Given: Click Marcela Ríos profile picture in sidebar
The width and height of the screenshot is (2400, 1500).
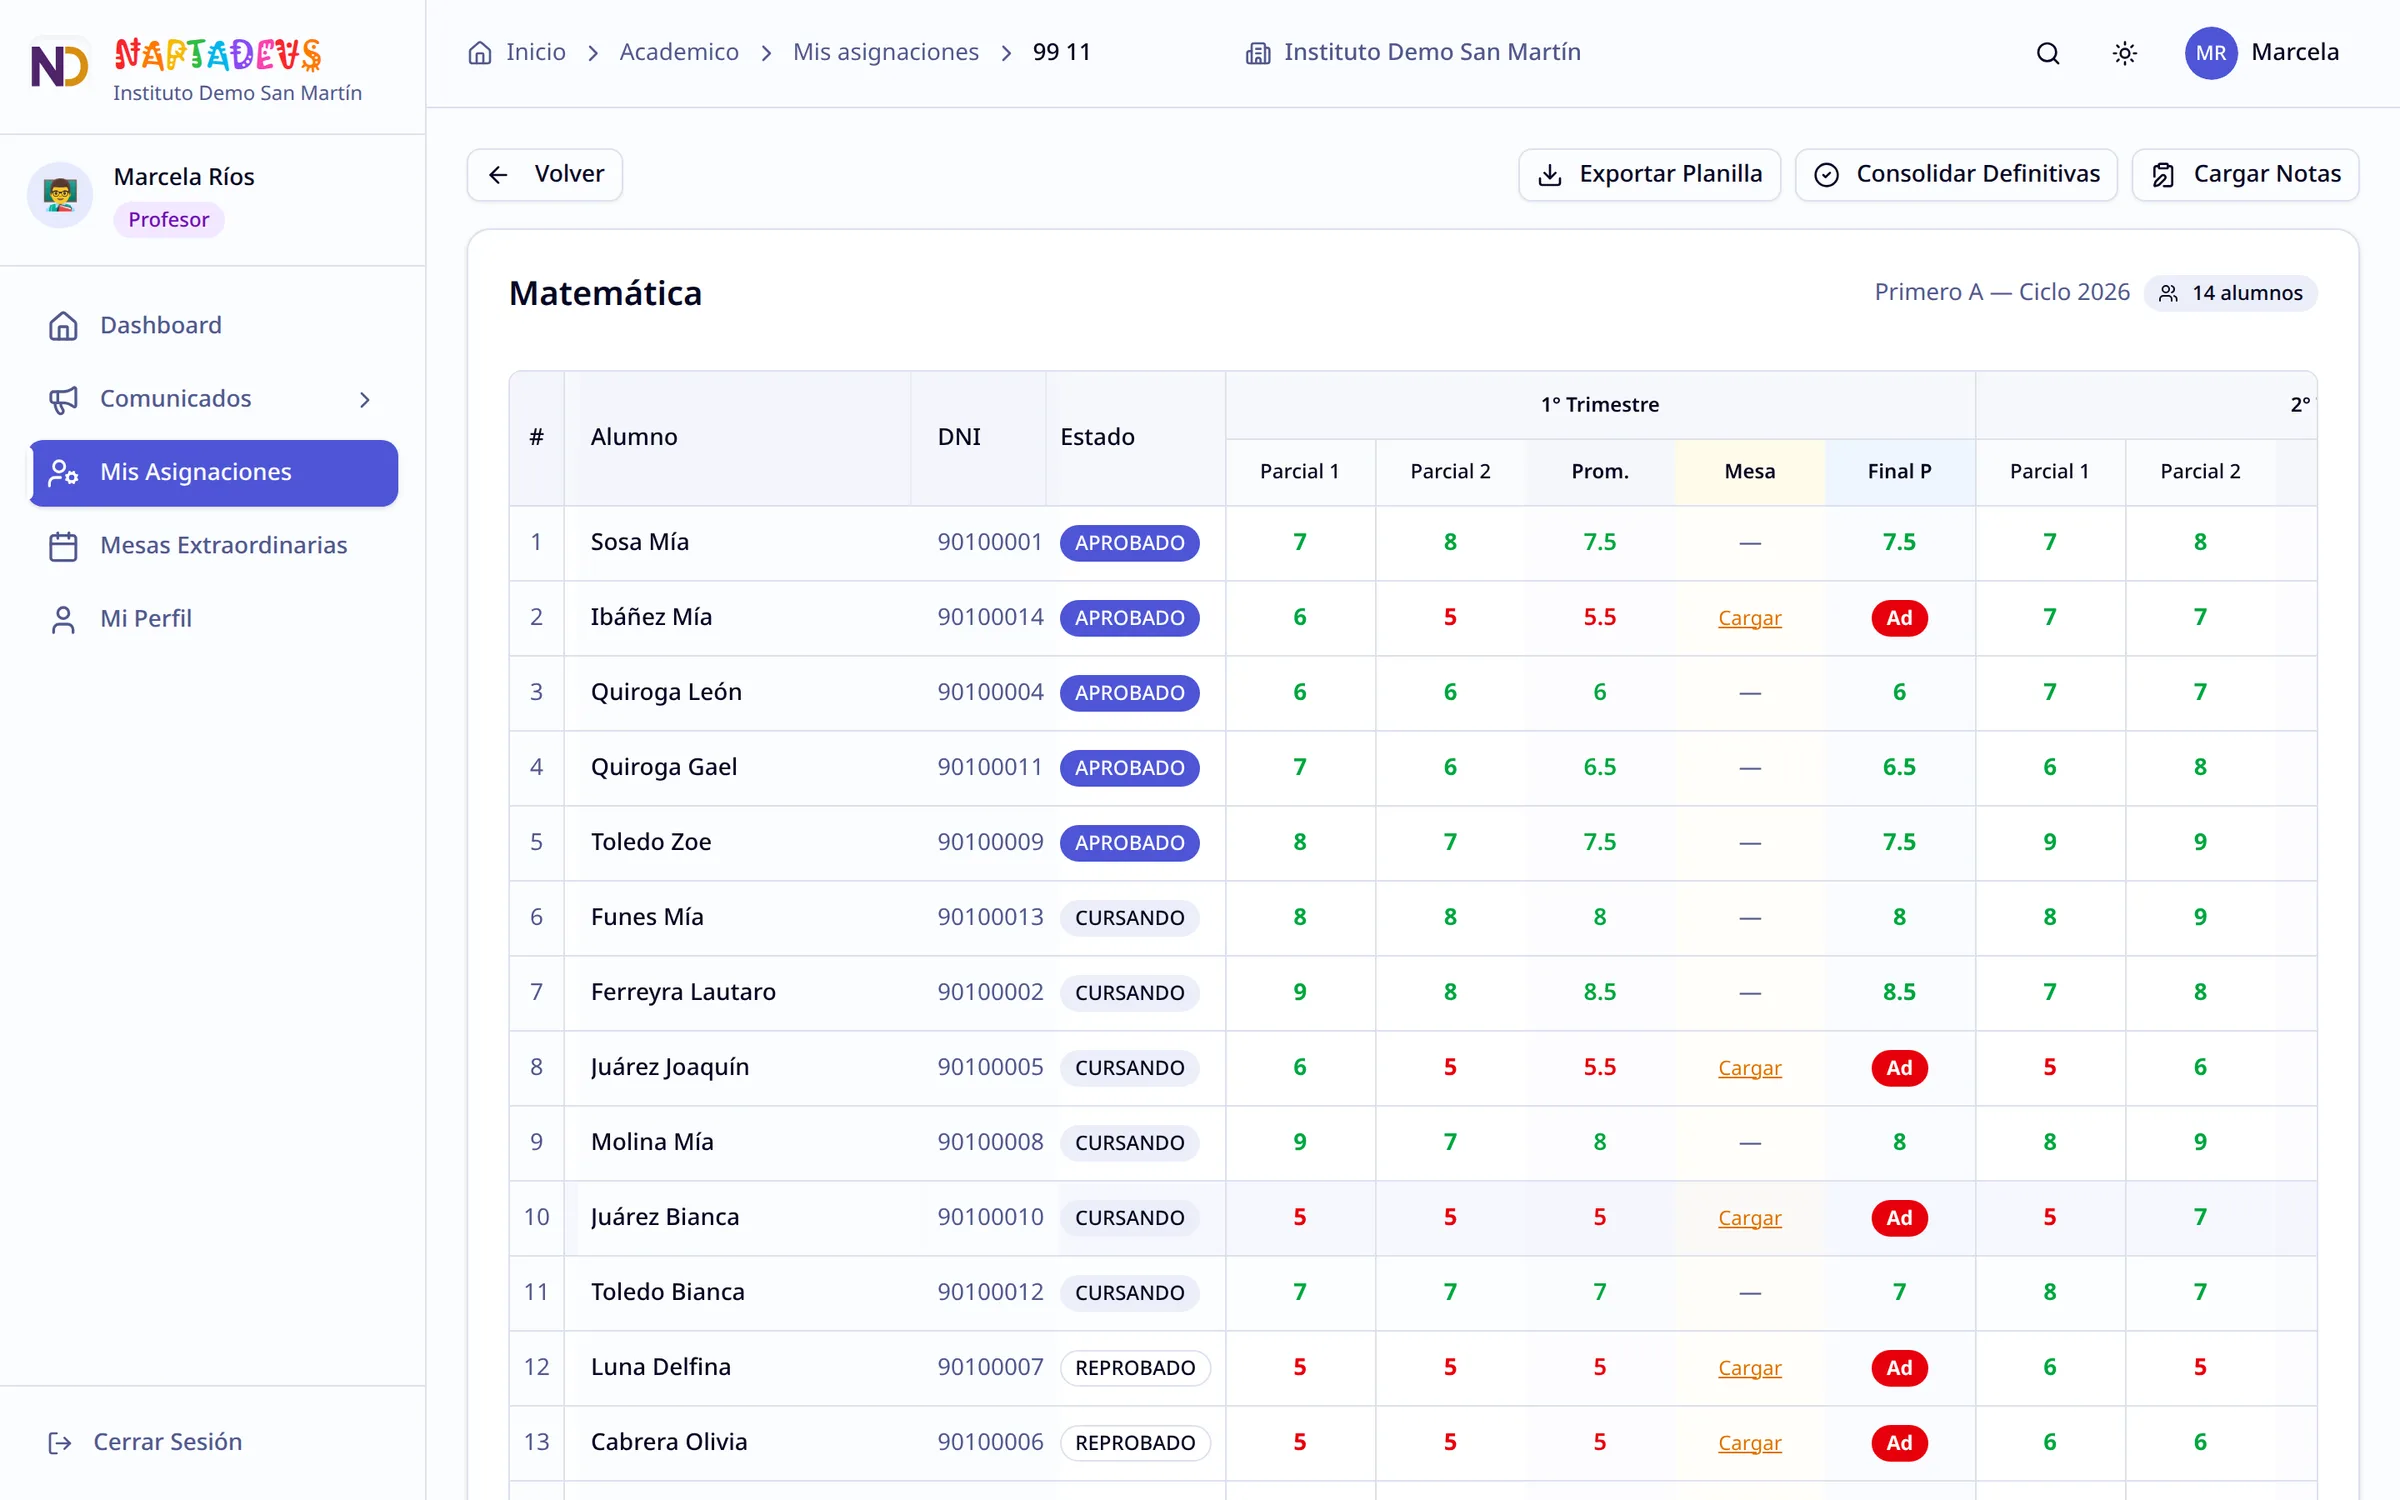Looking at the screenshot, I should [x=60, y=195].
